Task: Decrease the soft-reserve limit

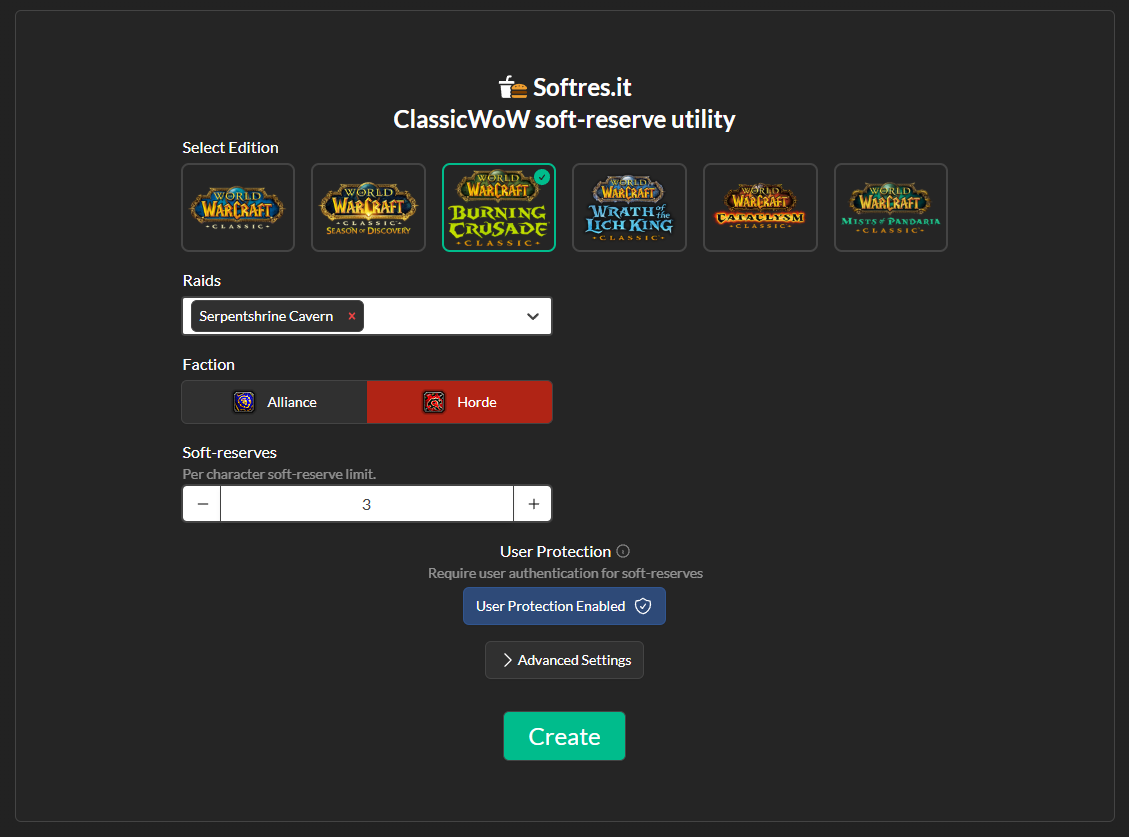Action: 202,503
